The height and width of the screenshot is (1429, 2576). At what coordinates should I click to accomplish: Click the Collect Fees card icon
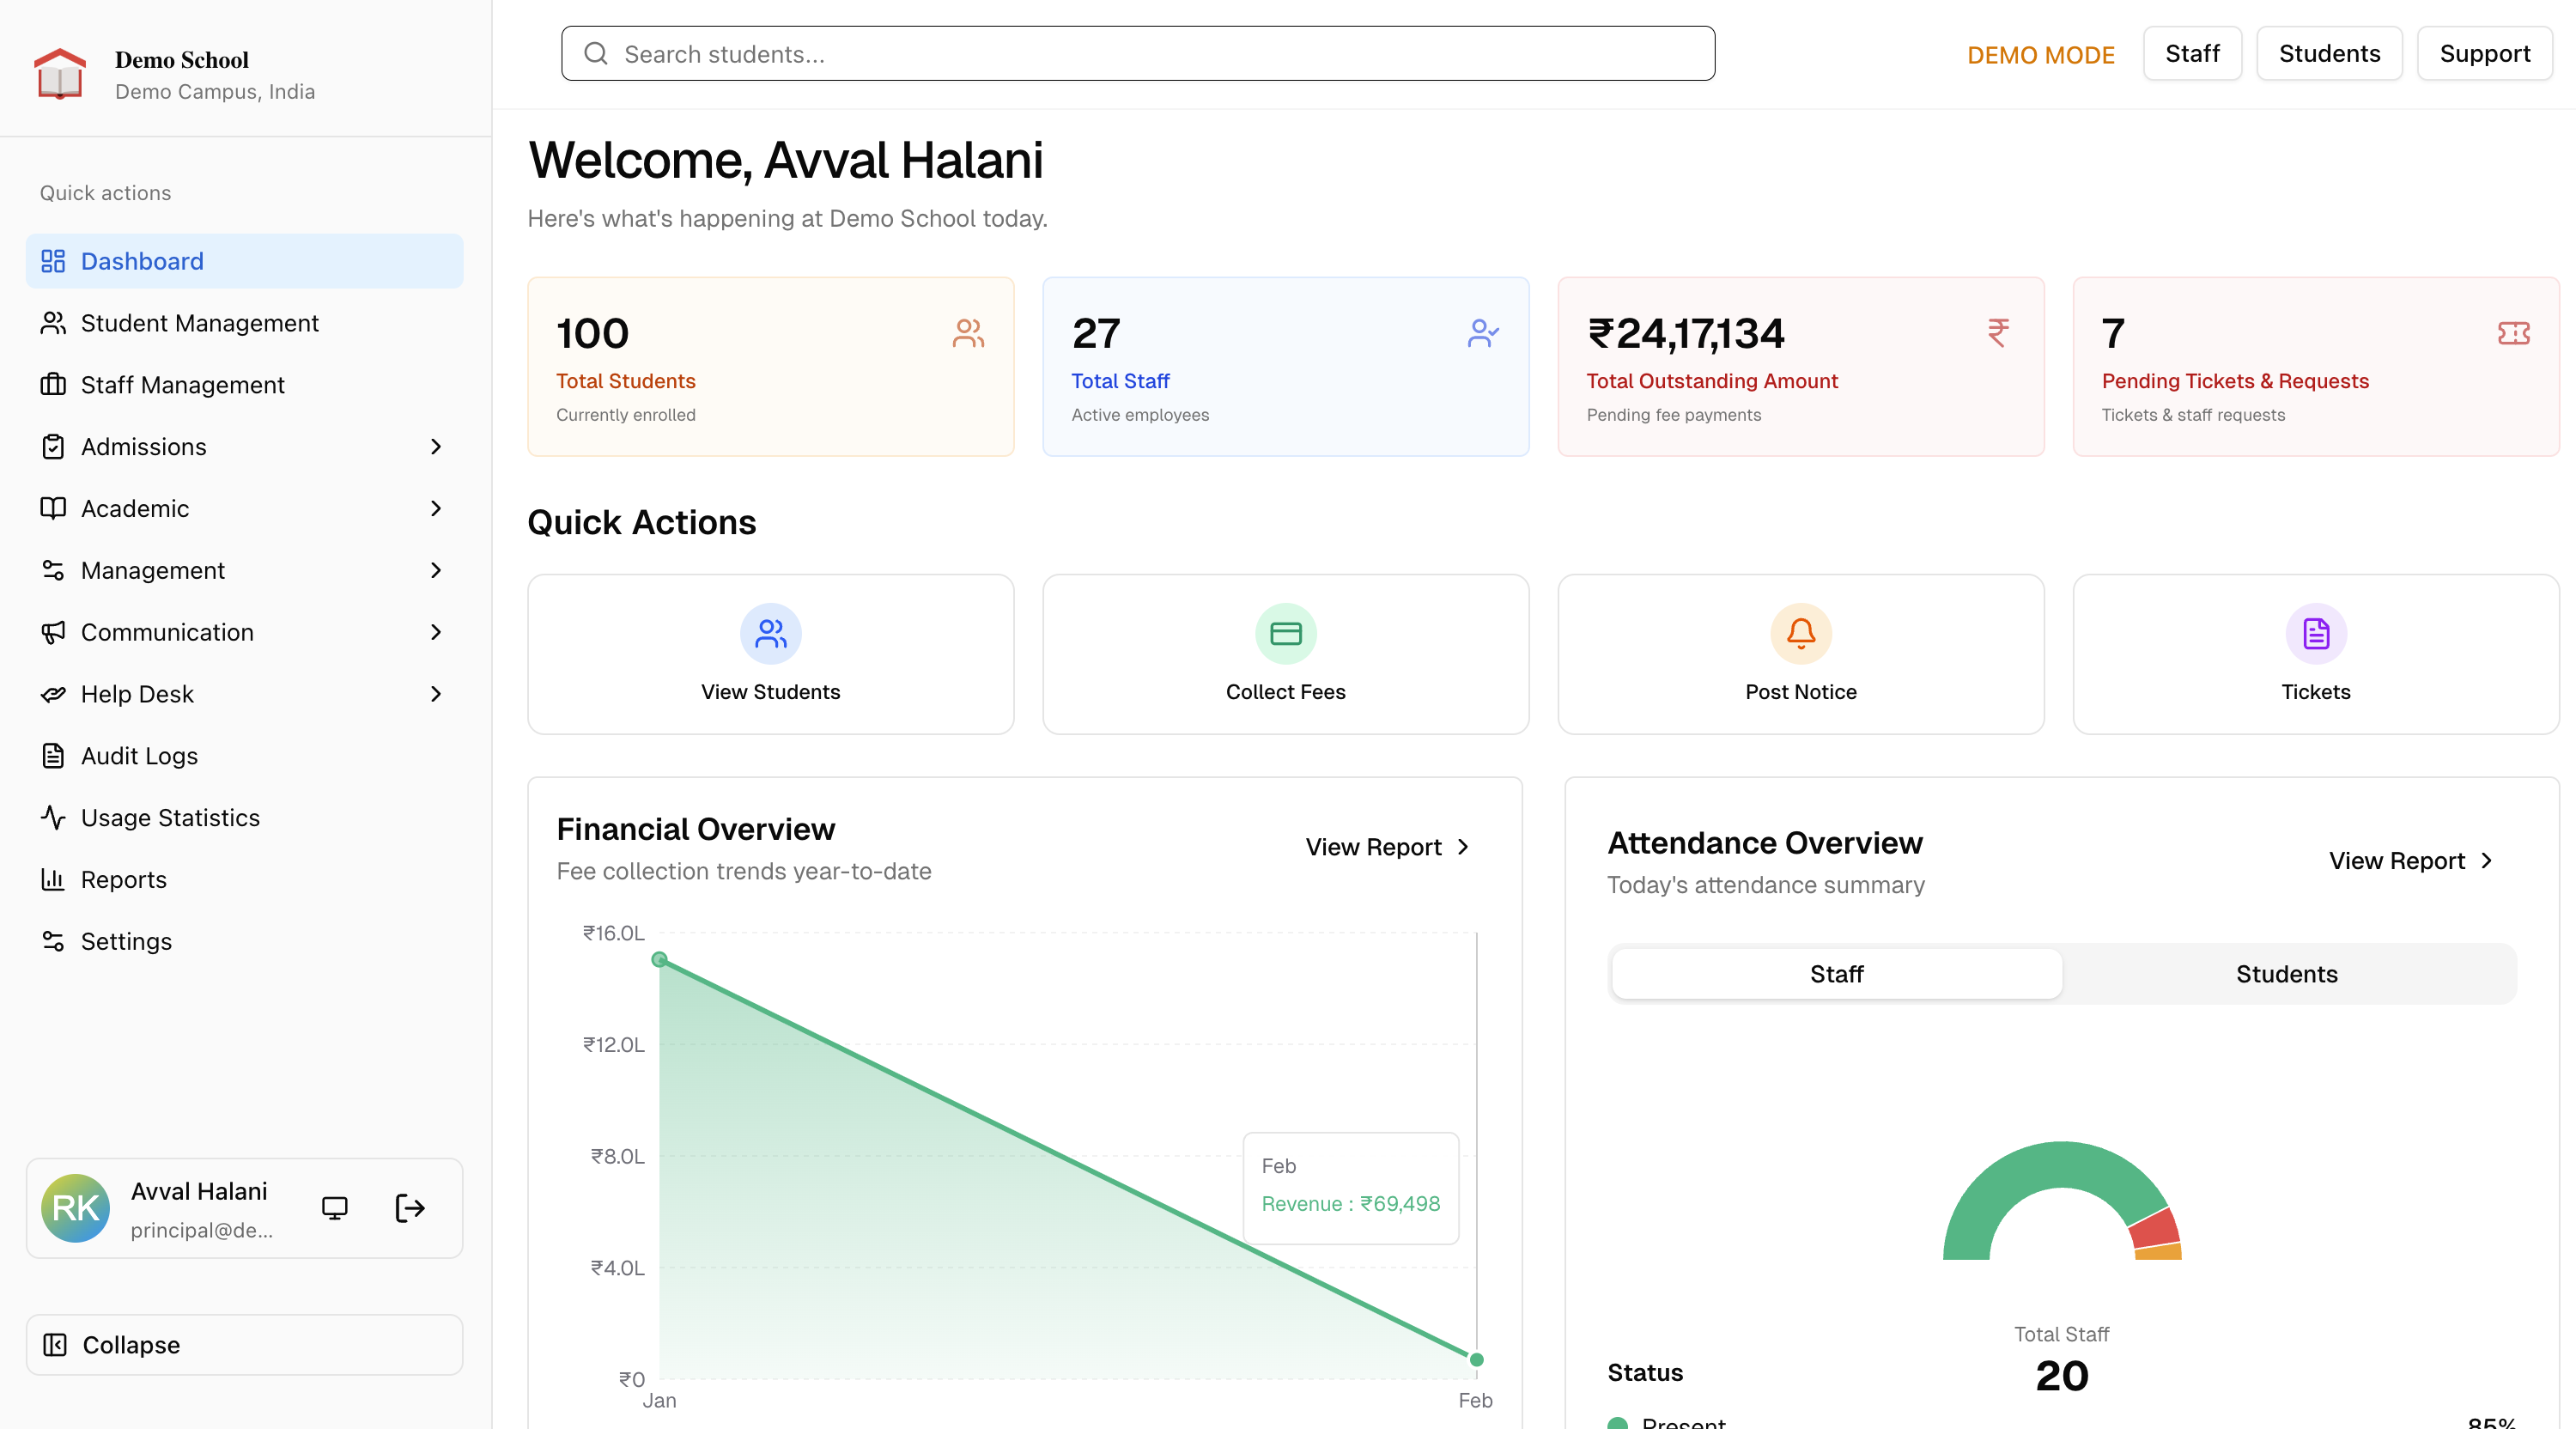click(x=1285, y=634)
